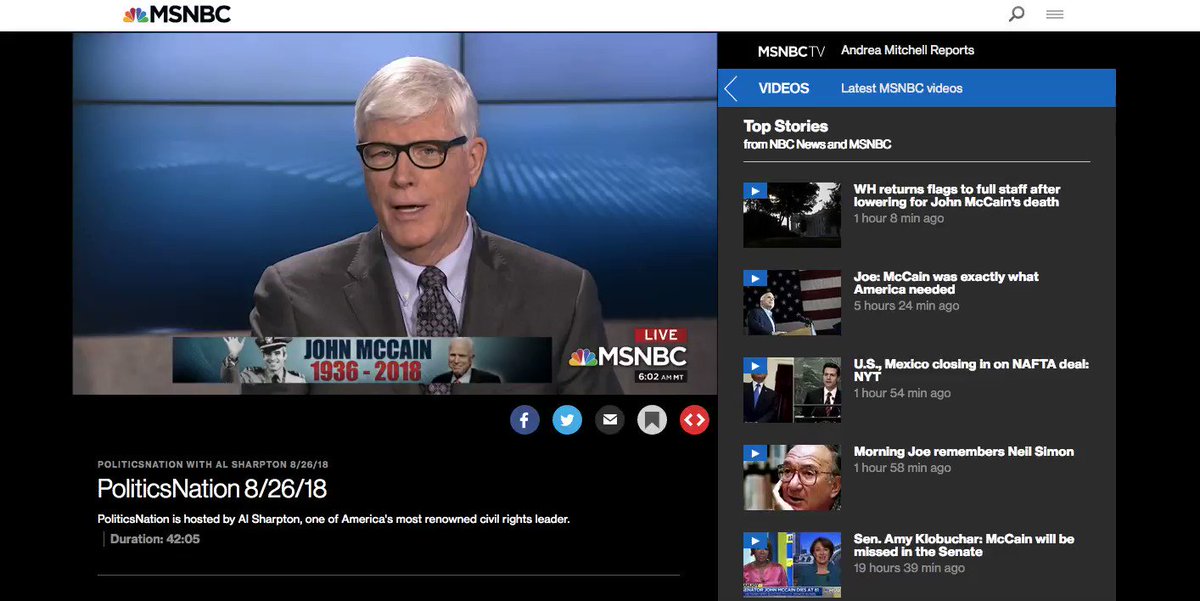The height and width of the screenshot is (601, 1200).
Task: Click the White House flags video thumbnail
Action: point(792,215)
